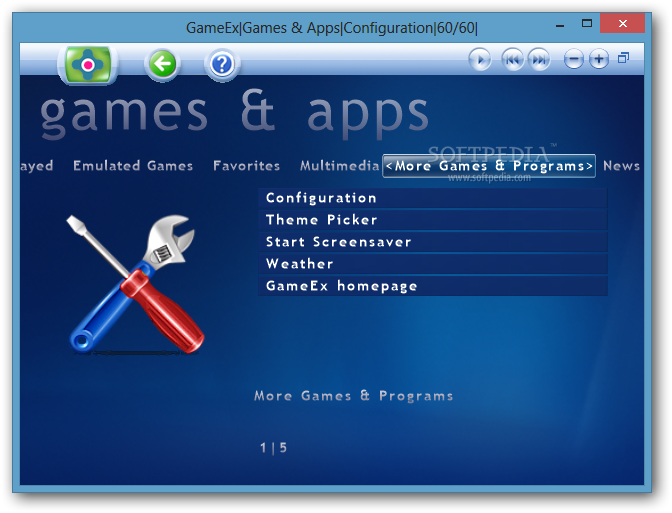The height and width of the screenshot is (513, 672).
Task: Click the minus volume button
Action: (x=573, y=59)
